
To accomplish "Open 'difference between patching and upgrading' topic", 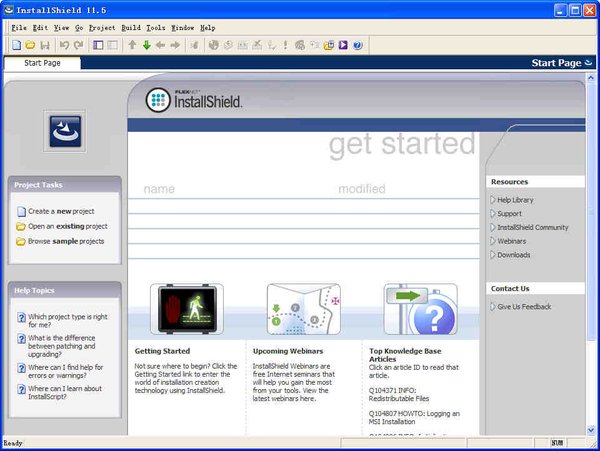I will coord(62,346).
